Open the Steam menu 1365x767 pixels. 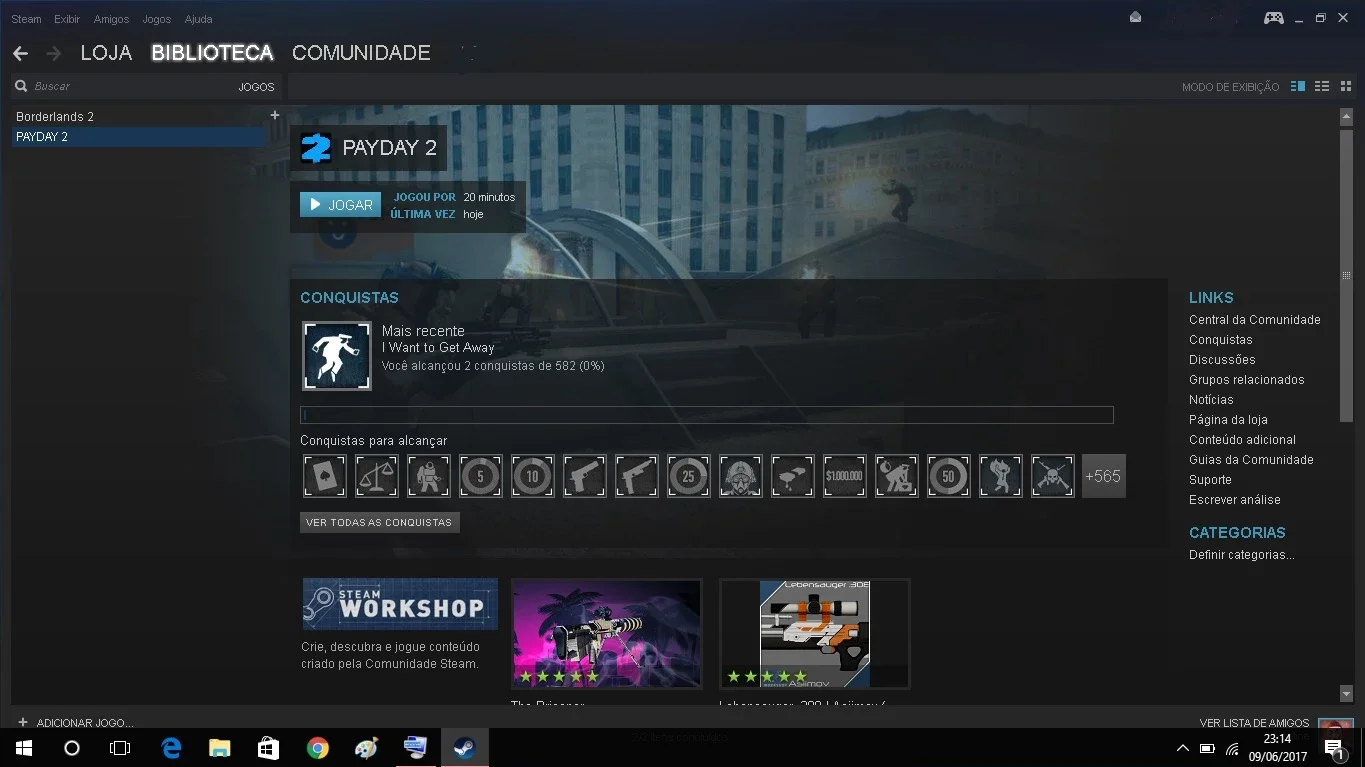click(26, 19)
